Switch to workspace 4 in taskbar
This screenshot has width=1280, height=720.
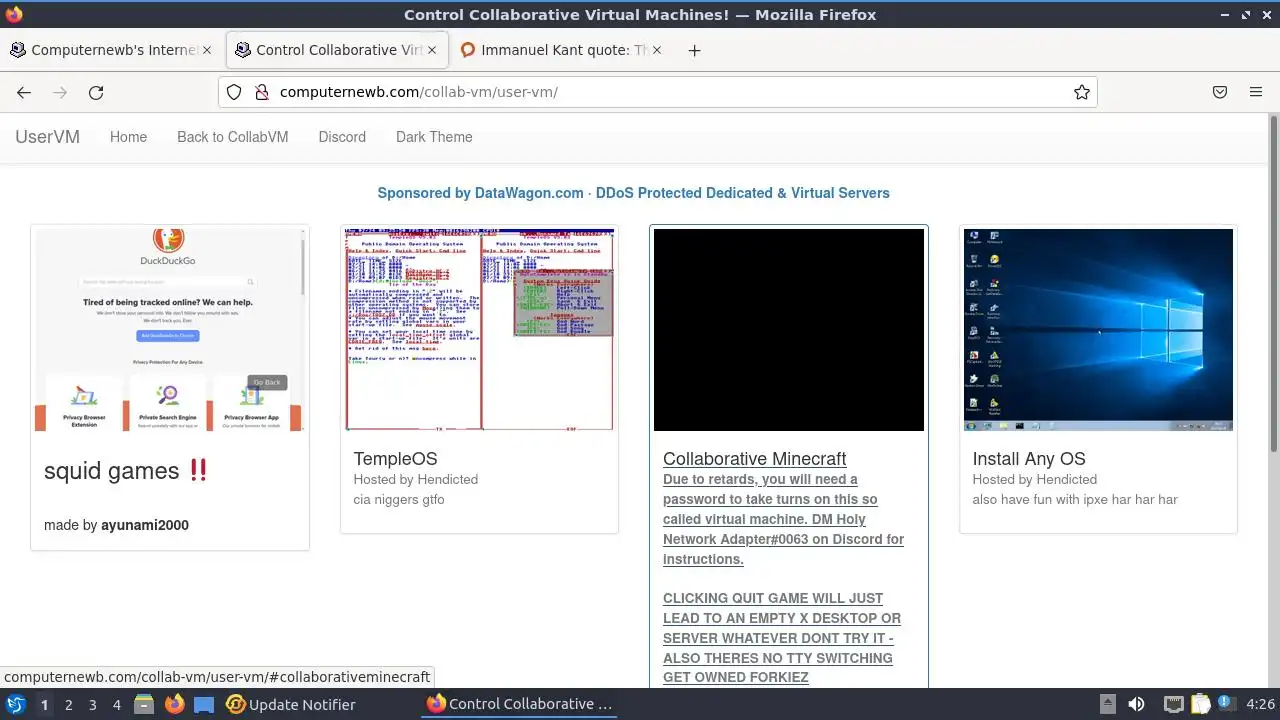[x=116, y=705]
